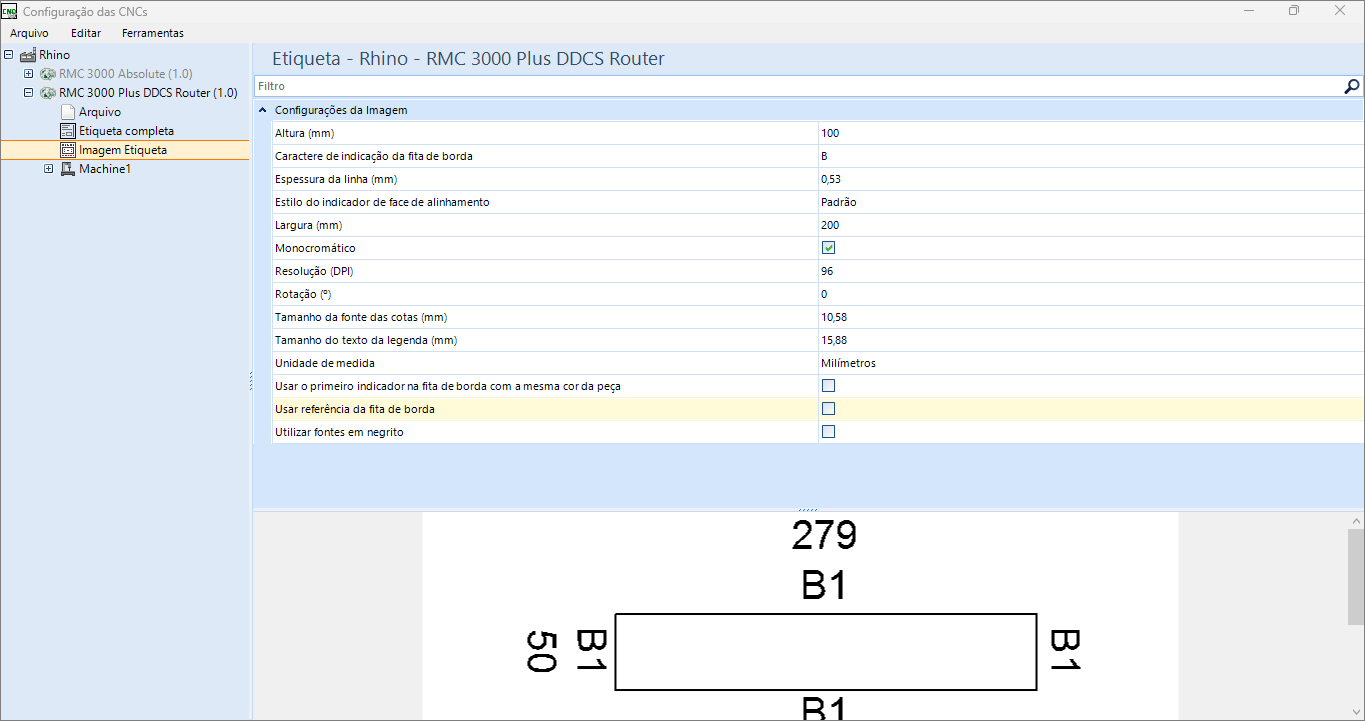
Task: Minimize the Configuração das CNCs window
Action: pos(1248,11)
